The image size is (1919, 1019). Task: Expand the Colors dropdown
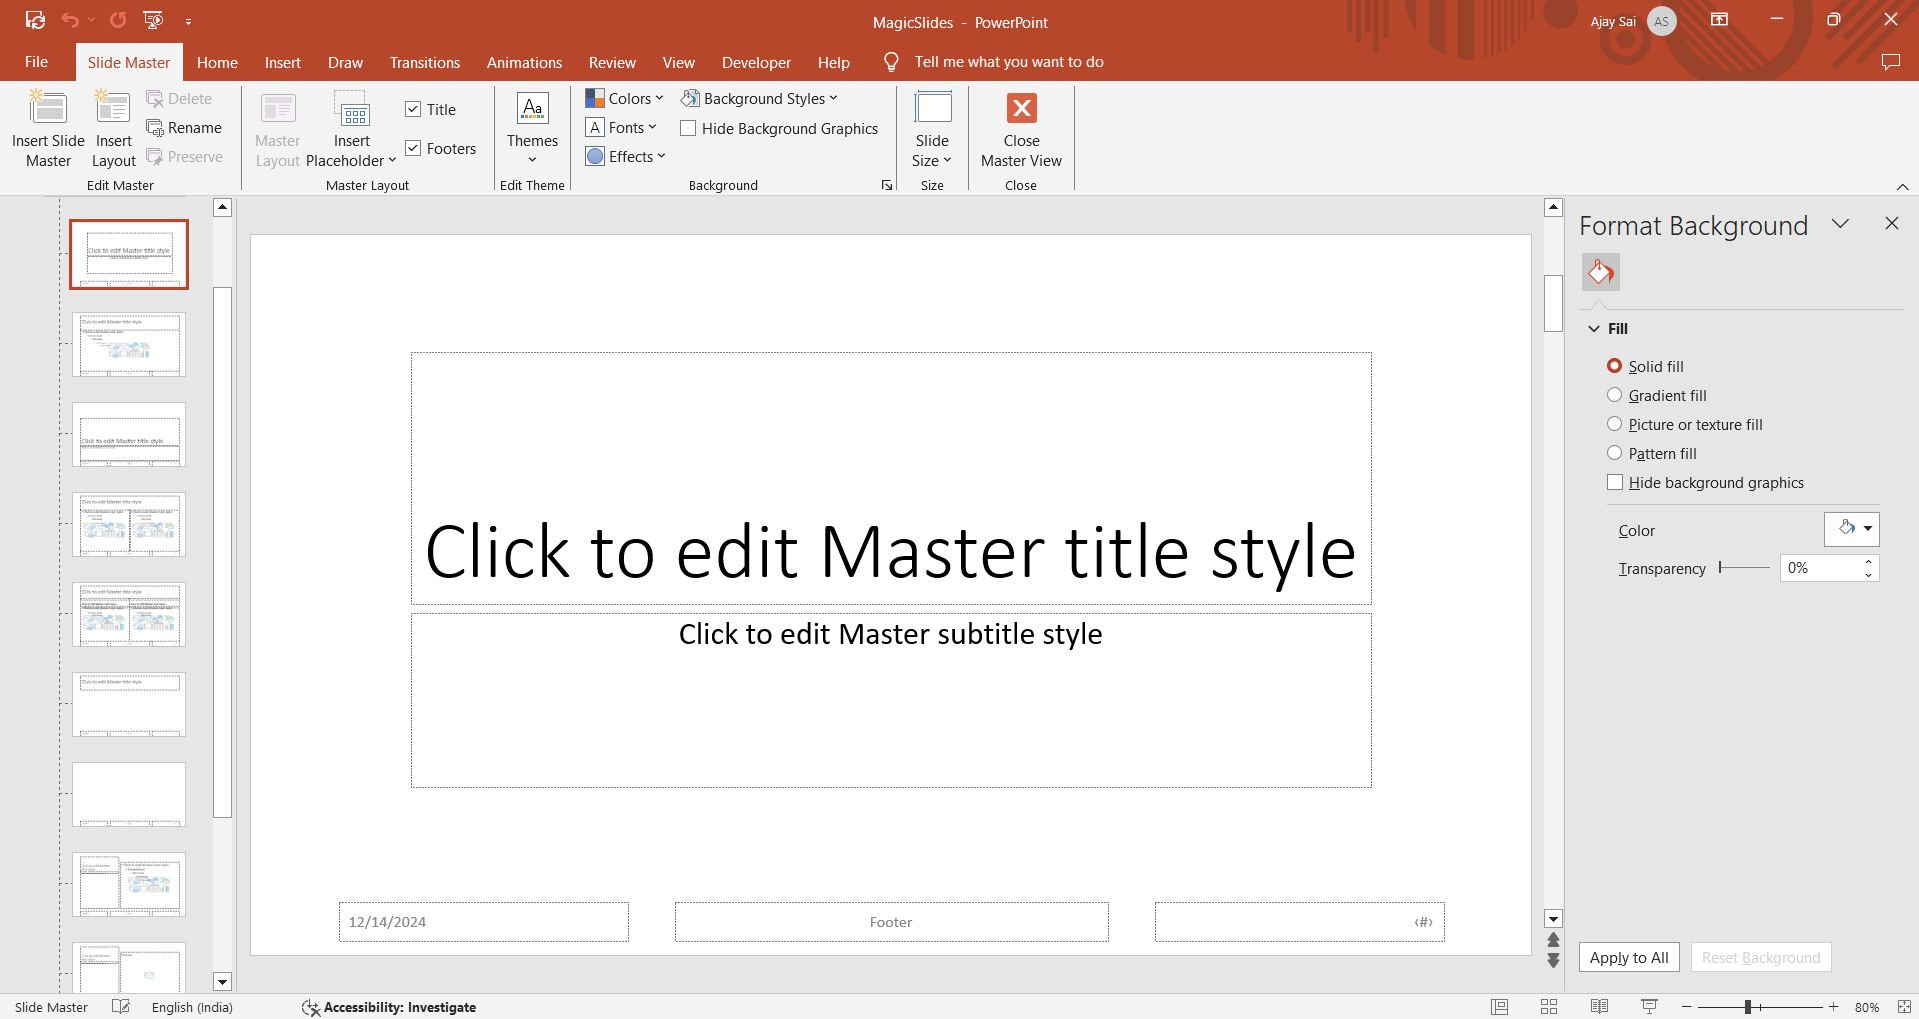(x=625, y=99)
